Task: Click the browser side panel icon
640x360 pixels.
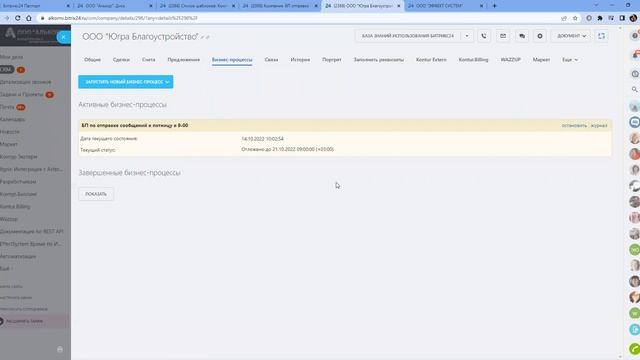Action: tap(622, 18)
